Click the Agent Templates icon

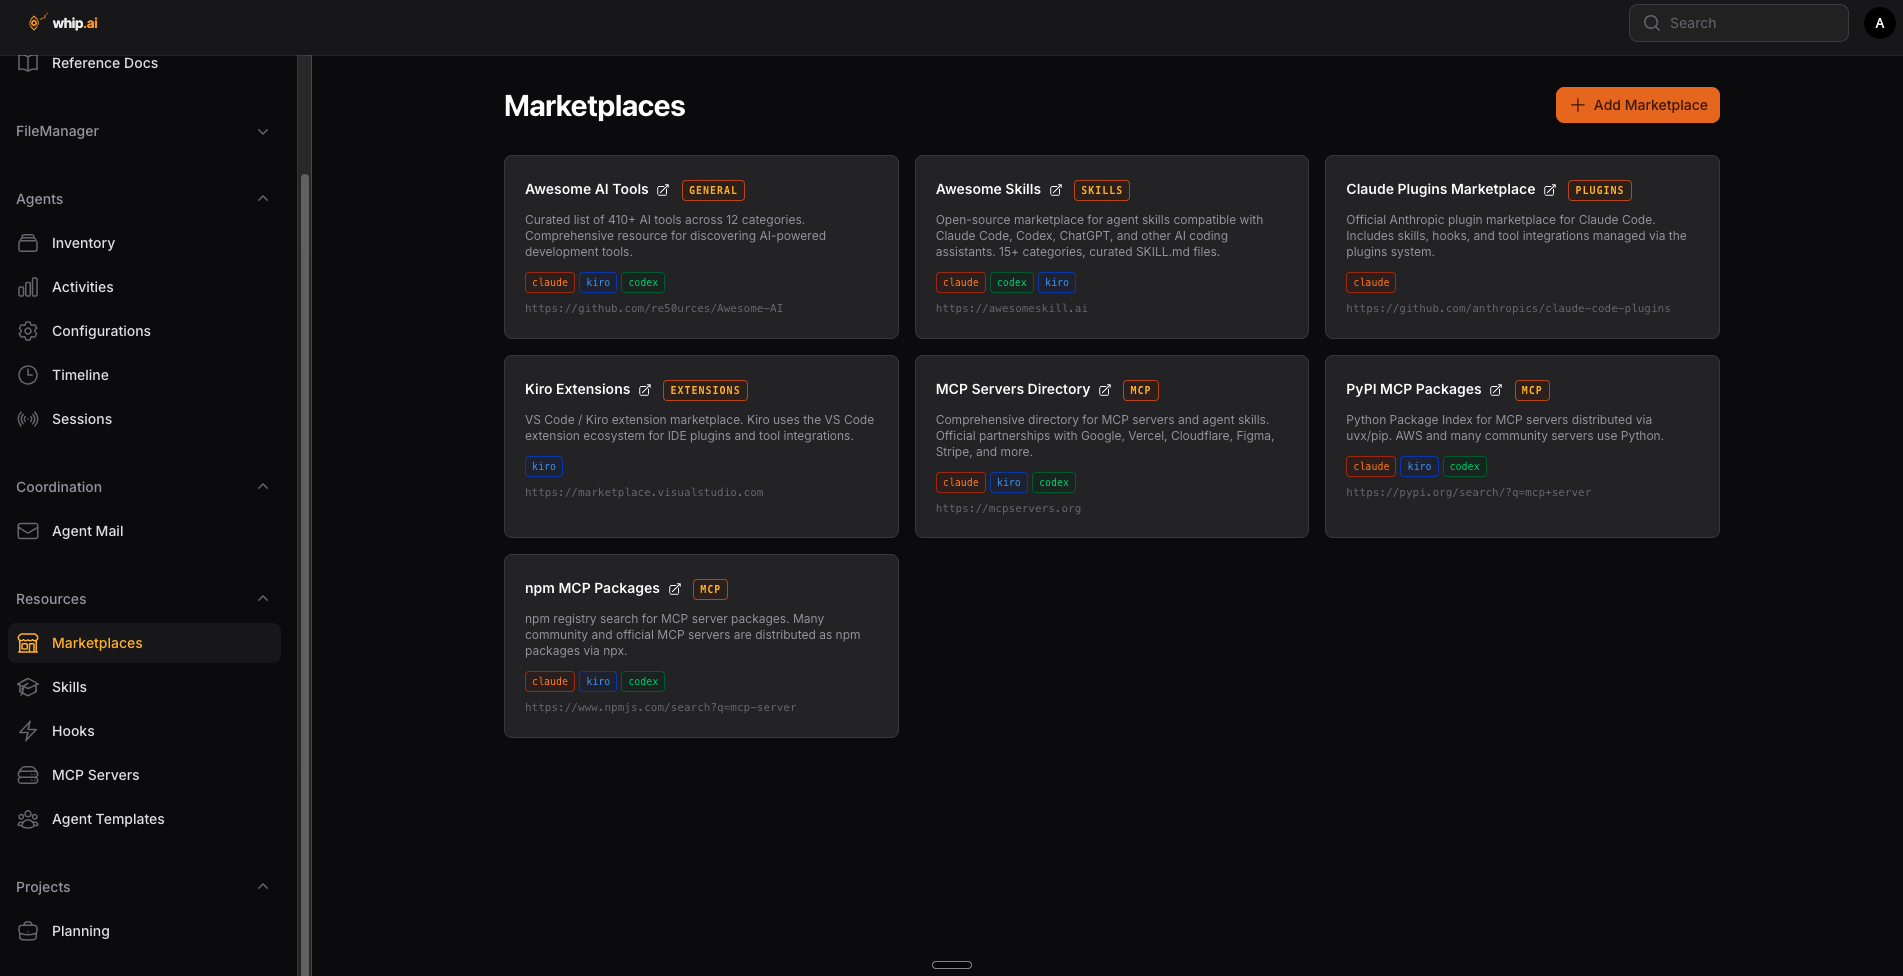(x=28, y=819)
